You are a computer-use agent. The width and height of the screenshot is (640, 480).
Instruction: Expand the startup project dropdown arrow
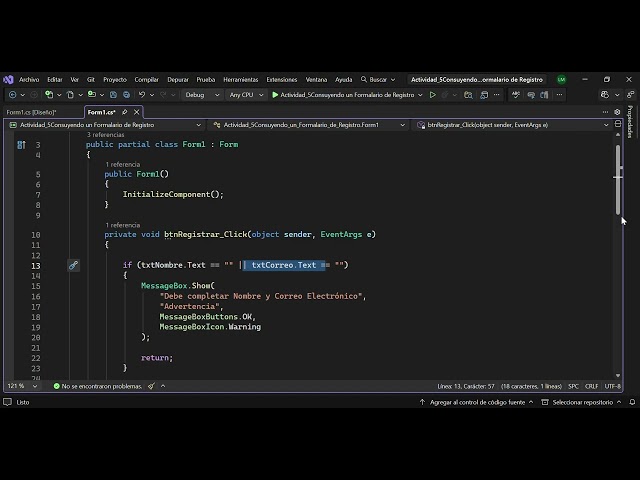pyautogui.click(x=420, y=95)
